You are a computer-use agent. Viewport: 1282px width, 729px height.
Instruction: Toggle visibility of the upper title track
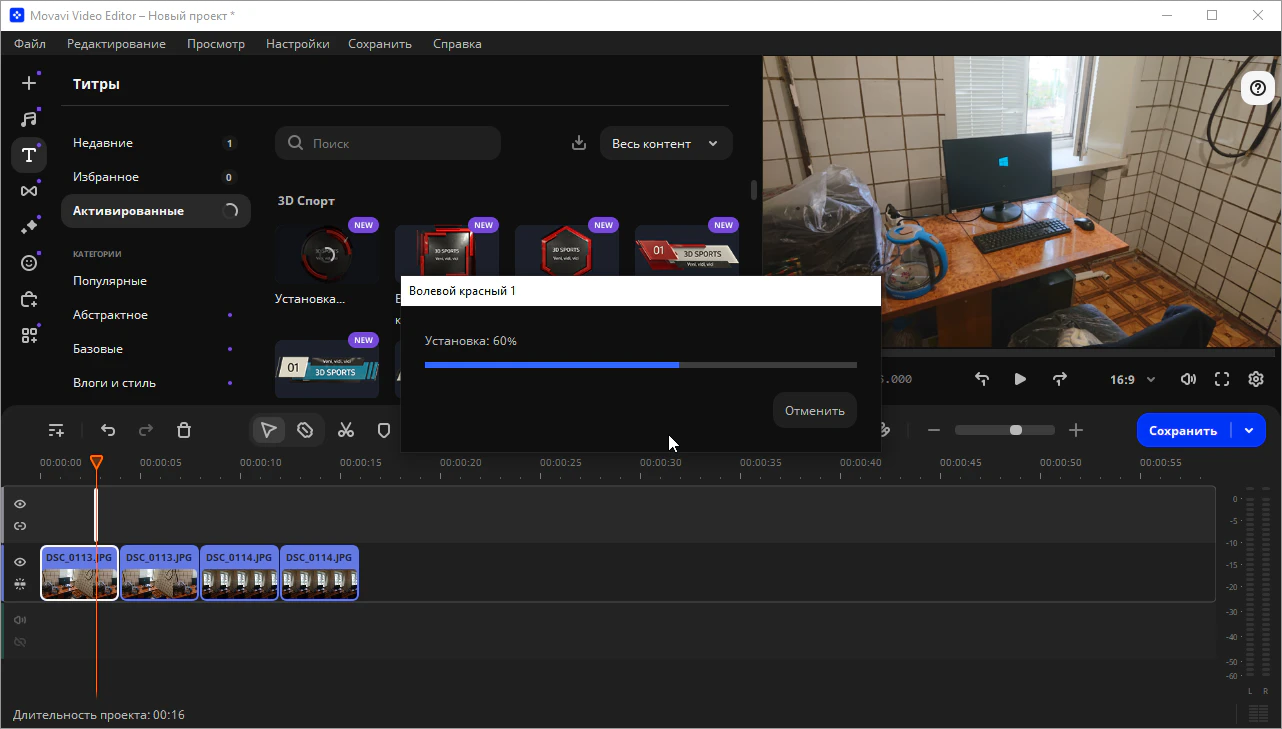click(x=20, y=504)
